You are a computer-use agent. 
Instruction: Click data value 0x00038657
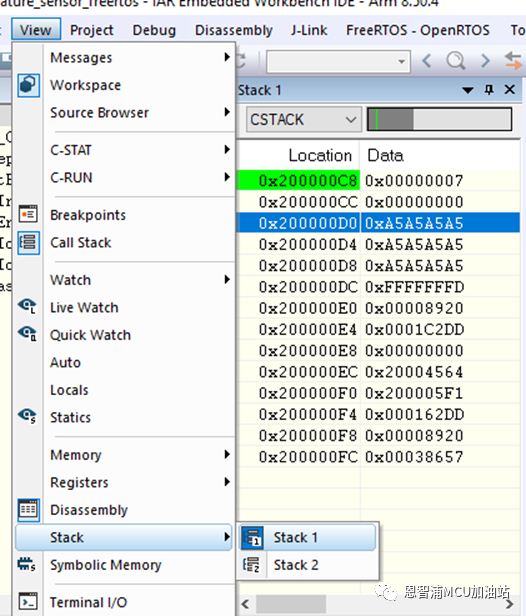pos(414,456)
